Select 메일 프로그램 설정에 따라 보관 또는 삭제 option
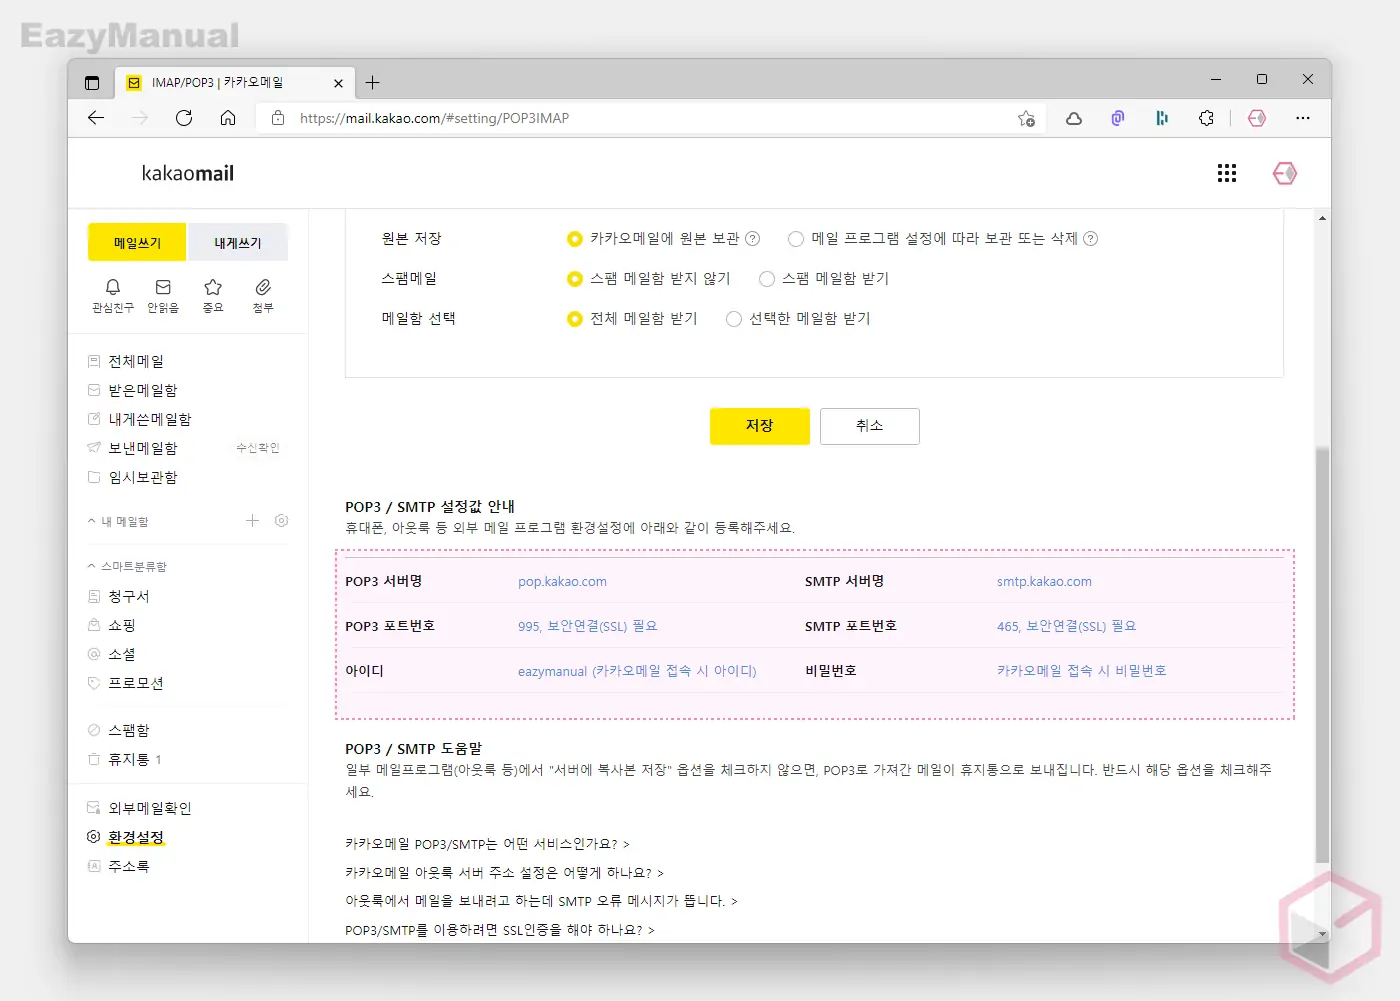 point(796,239)
